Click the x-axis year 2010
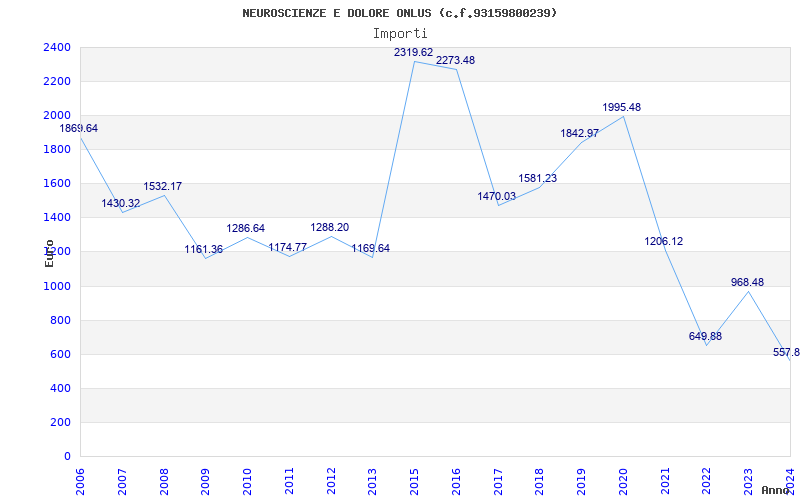This screenshot has width=800, height=500. tap(247, 482)
